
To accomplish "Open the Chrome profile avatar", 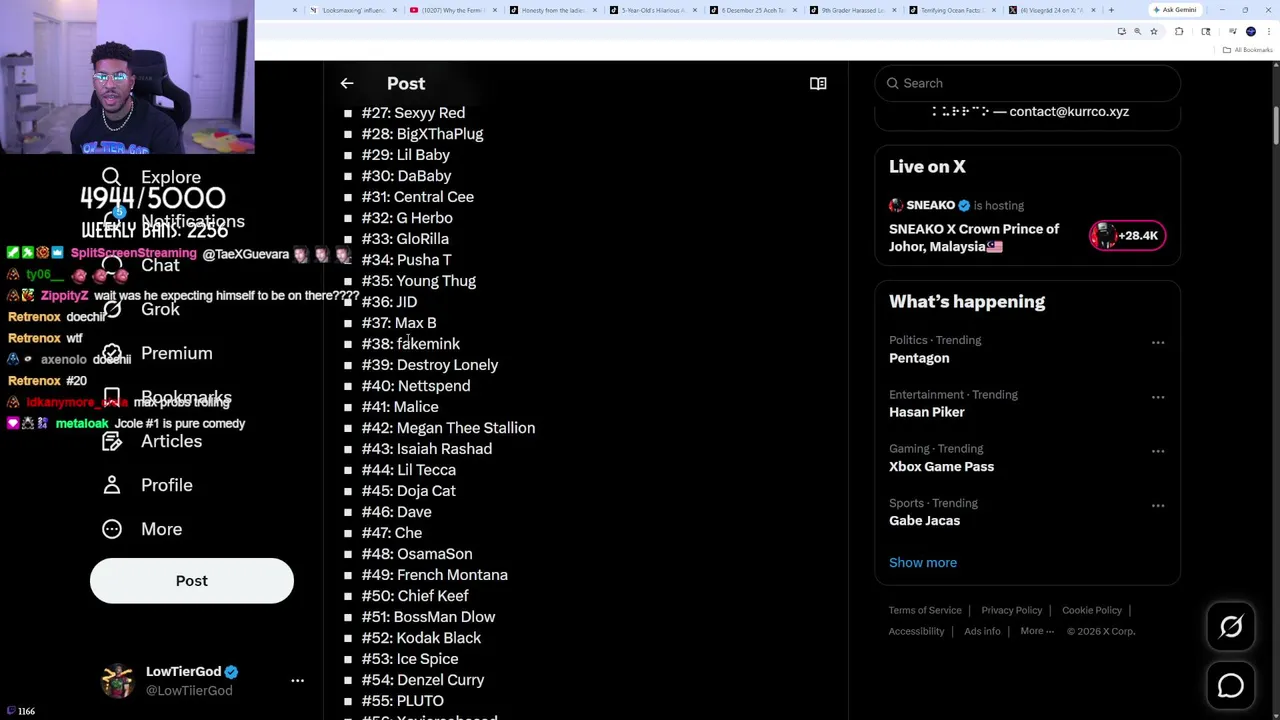I will click(1251, 31).
